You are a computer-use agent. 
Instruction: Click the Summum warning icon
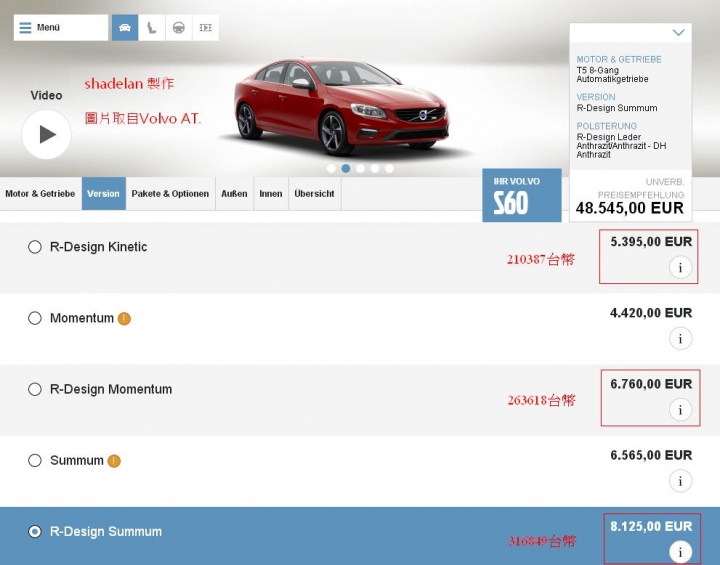point(114,461)
